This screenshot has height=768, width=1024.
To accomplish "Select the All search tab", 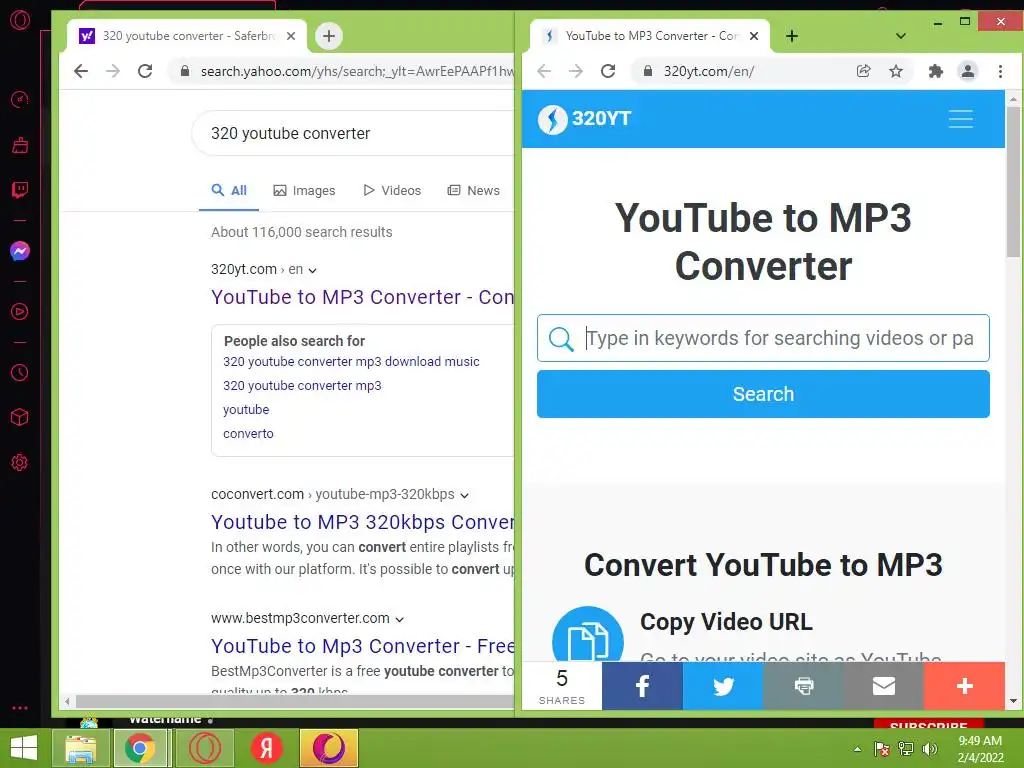I will pos(229,191).
